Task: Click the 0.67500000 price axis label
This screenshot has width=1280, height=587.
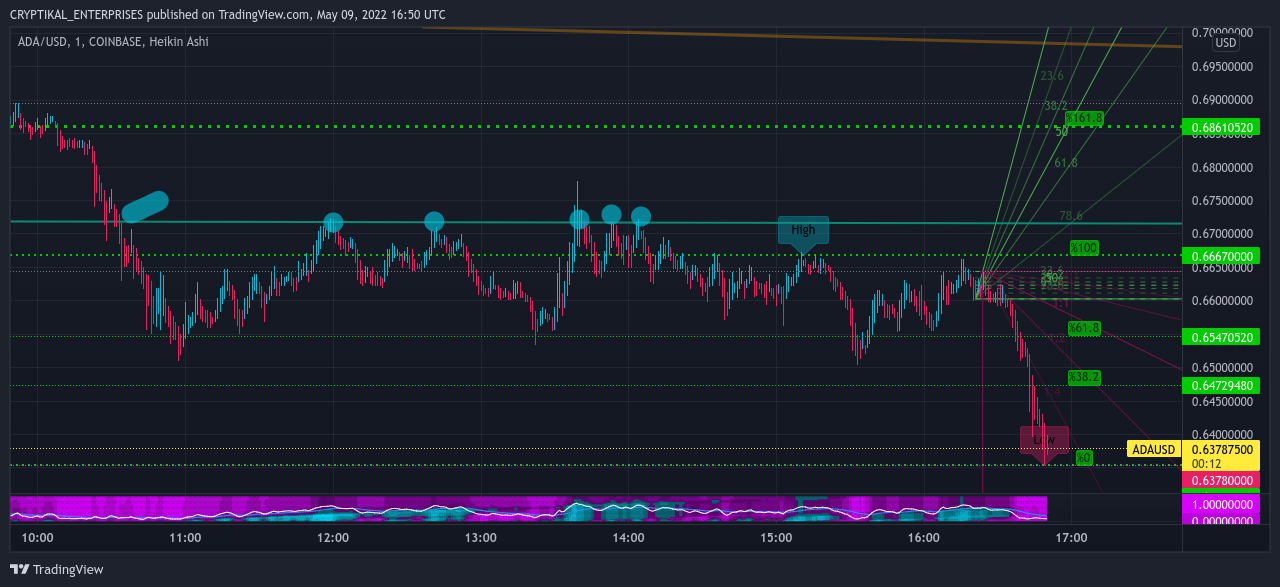Action: 1224,200
